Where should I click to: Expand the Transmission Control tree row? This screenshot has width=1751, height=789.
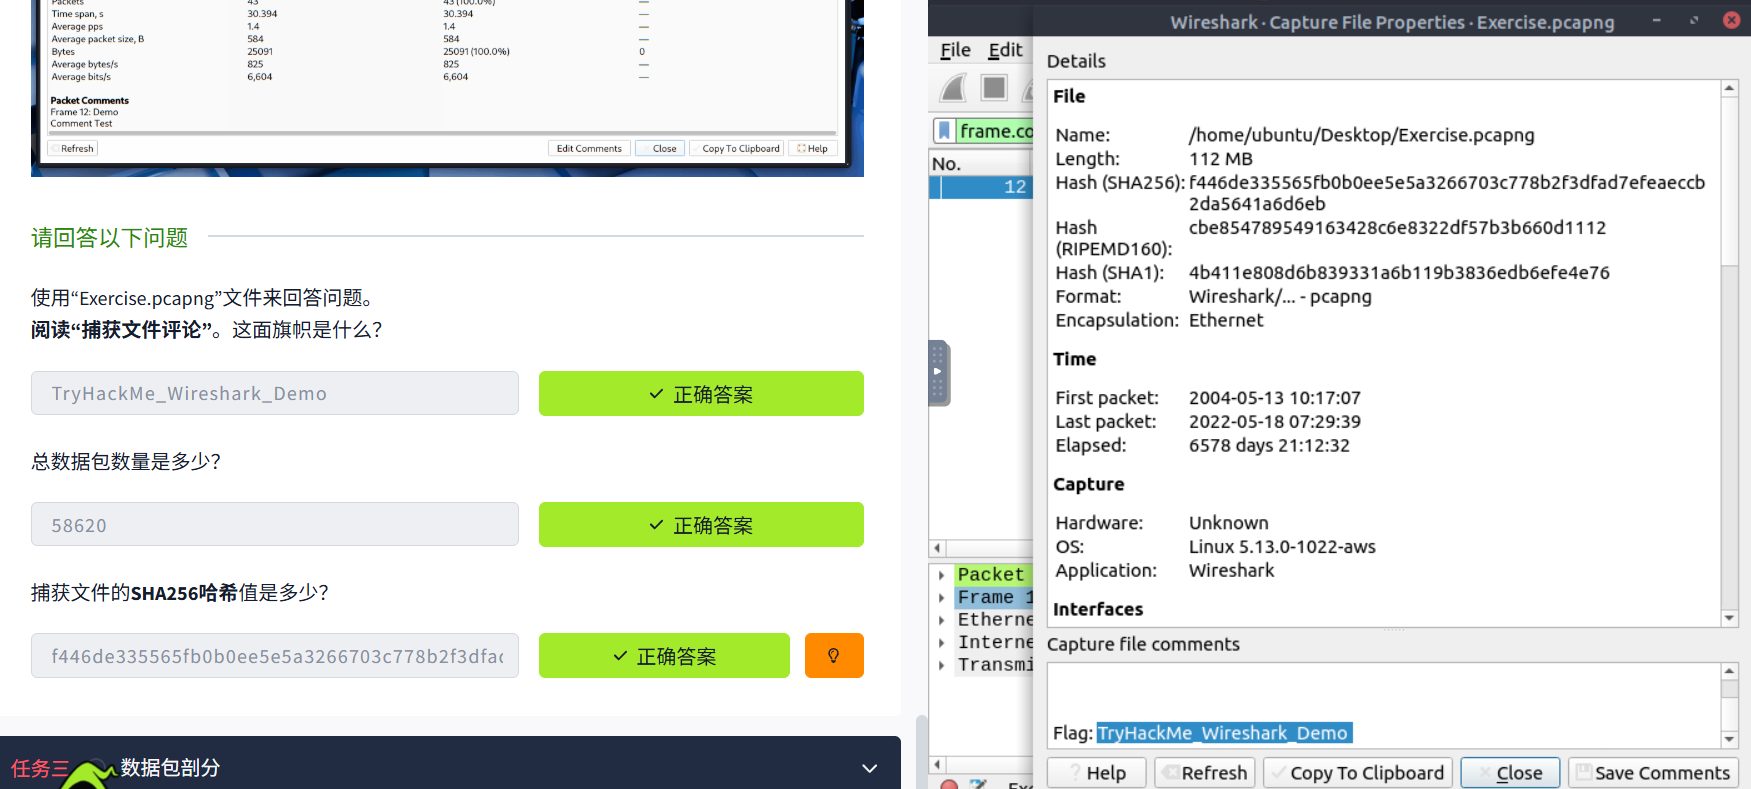942,665
